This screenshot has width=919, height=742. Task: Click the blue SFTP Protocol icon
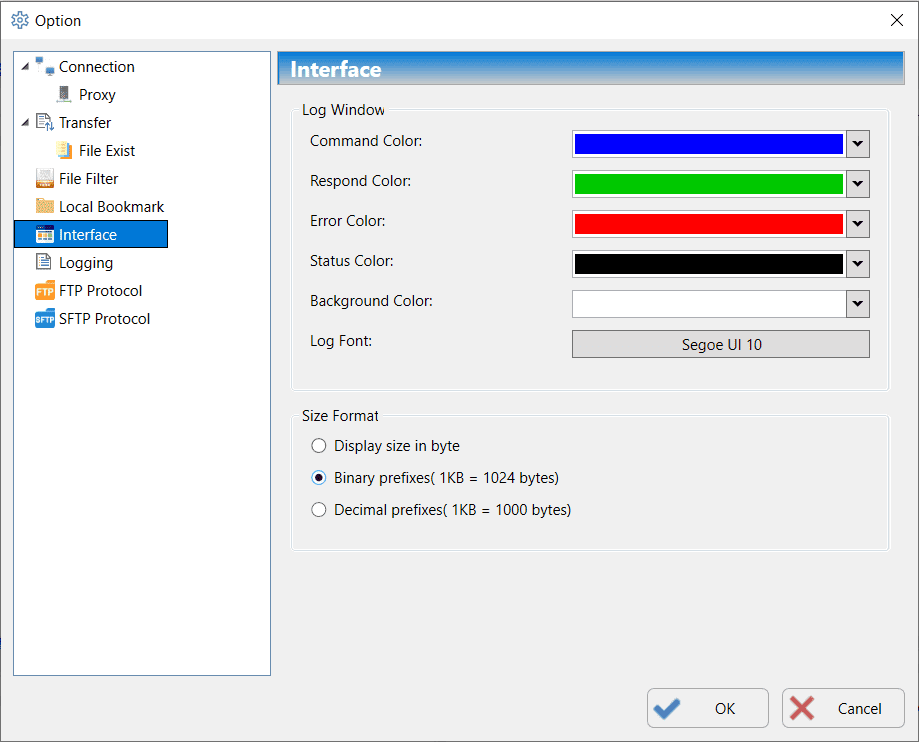pos(44,319)
